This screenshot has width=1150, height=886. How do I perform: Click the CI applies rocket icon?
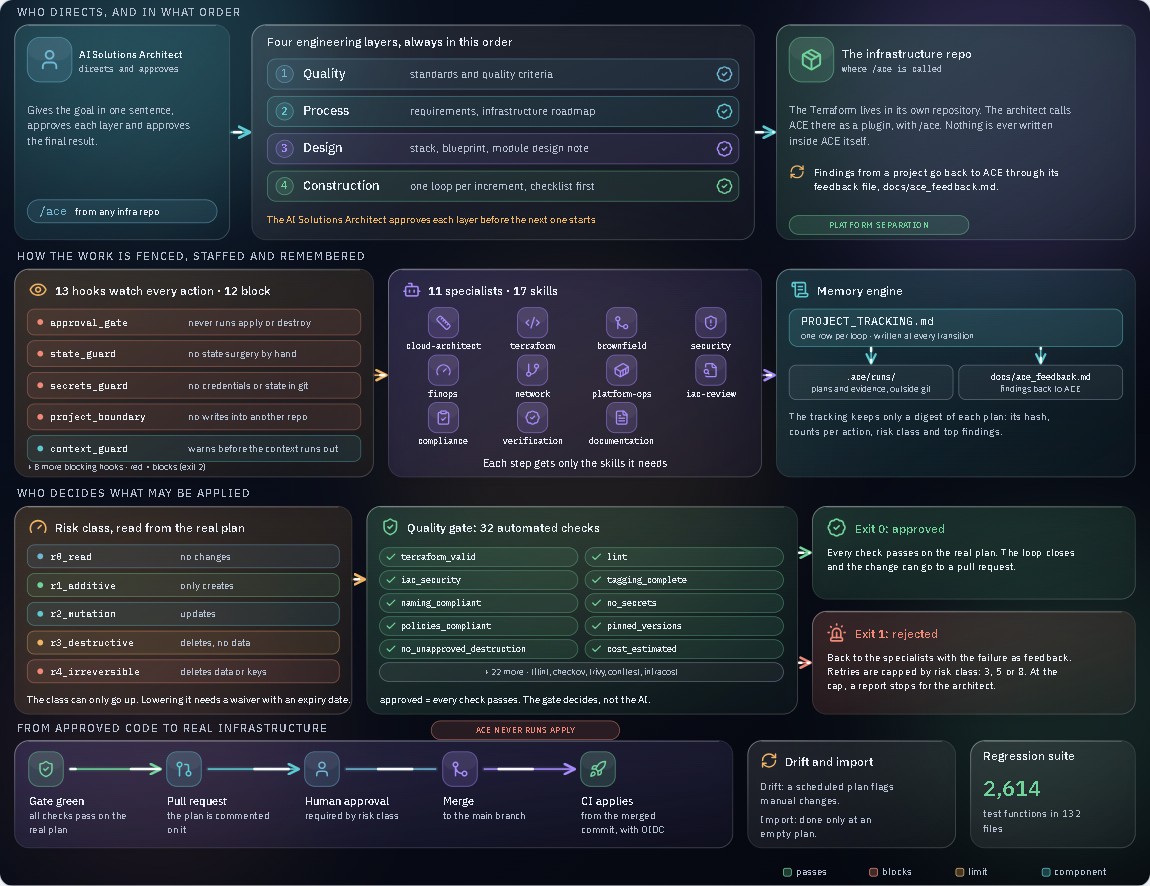[x=598, y=769]
